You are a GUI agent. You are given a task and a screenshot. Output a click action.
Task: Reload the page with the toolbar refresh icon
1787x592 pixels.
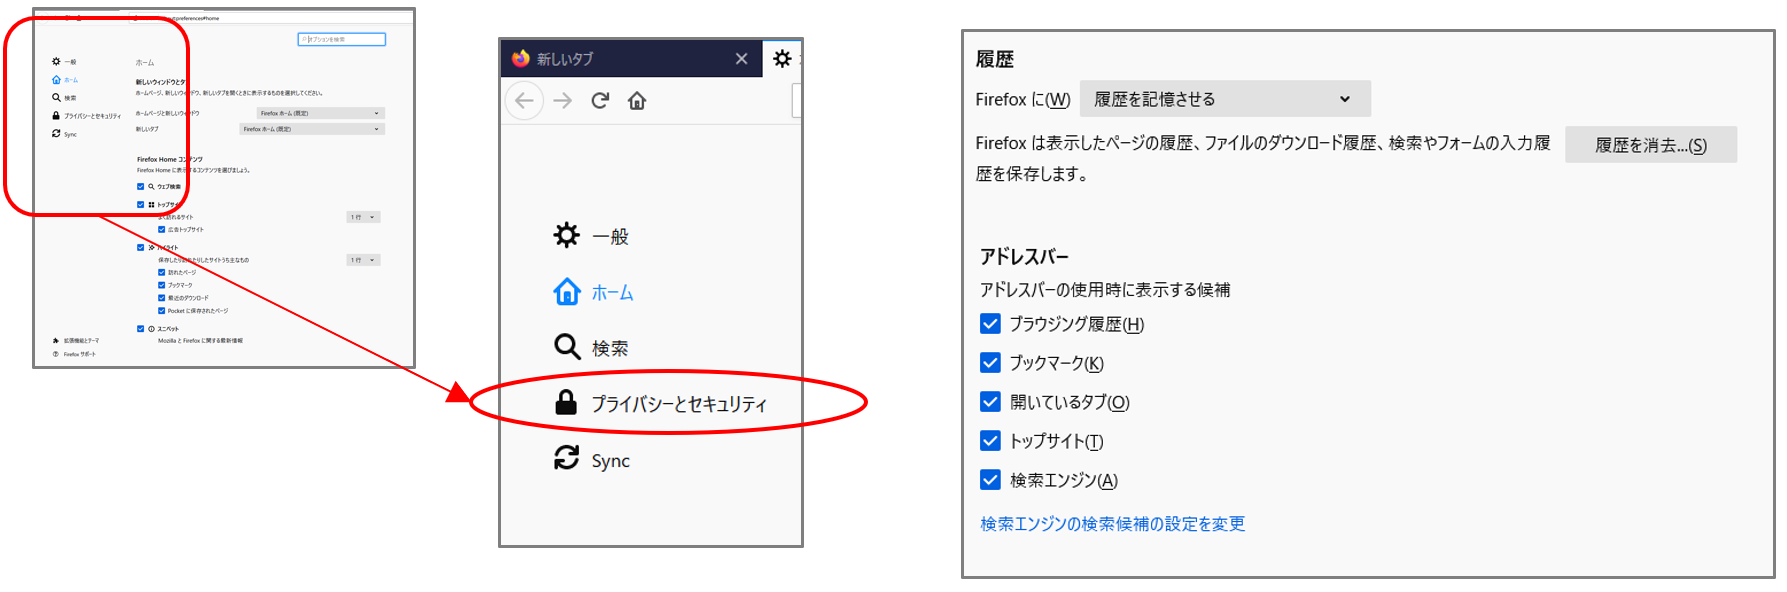click(x=600, y=100)
